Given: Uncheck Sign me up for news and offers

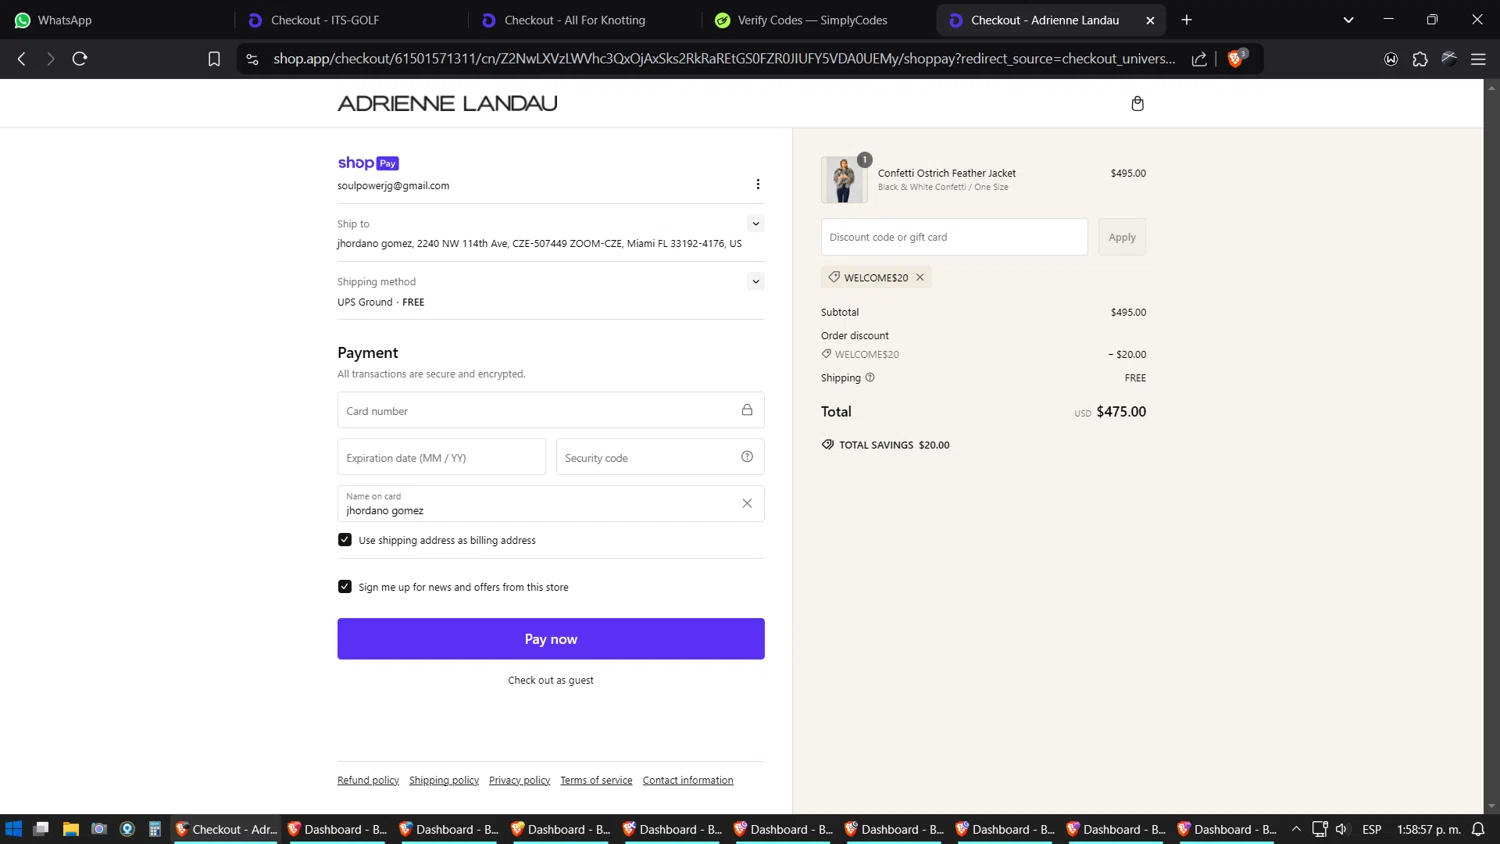Looking at the screenshot, I should tap(345, 587).
